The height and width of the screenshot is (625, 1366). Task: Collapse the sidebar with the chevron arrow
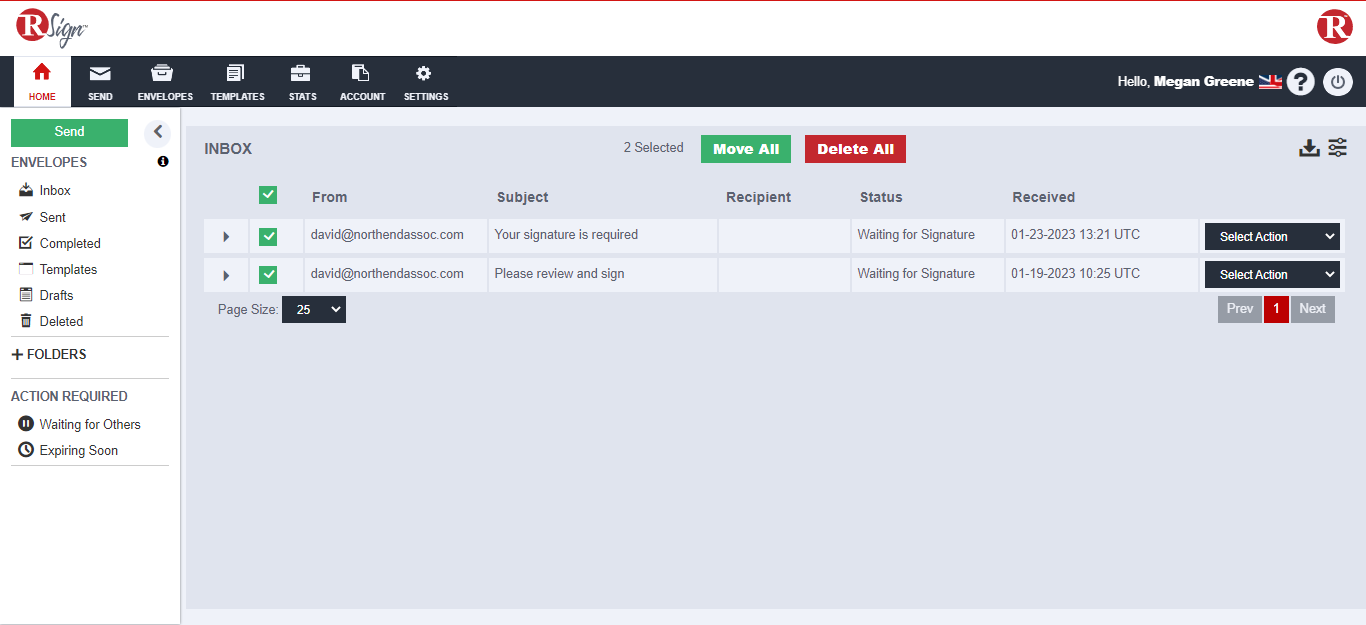(x=157, y=132)
